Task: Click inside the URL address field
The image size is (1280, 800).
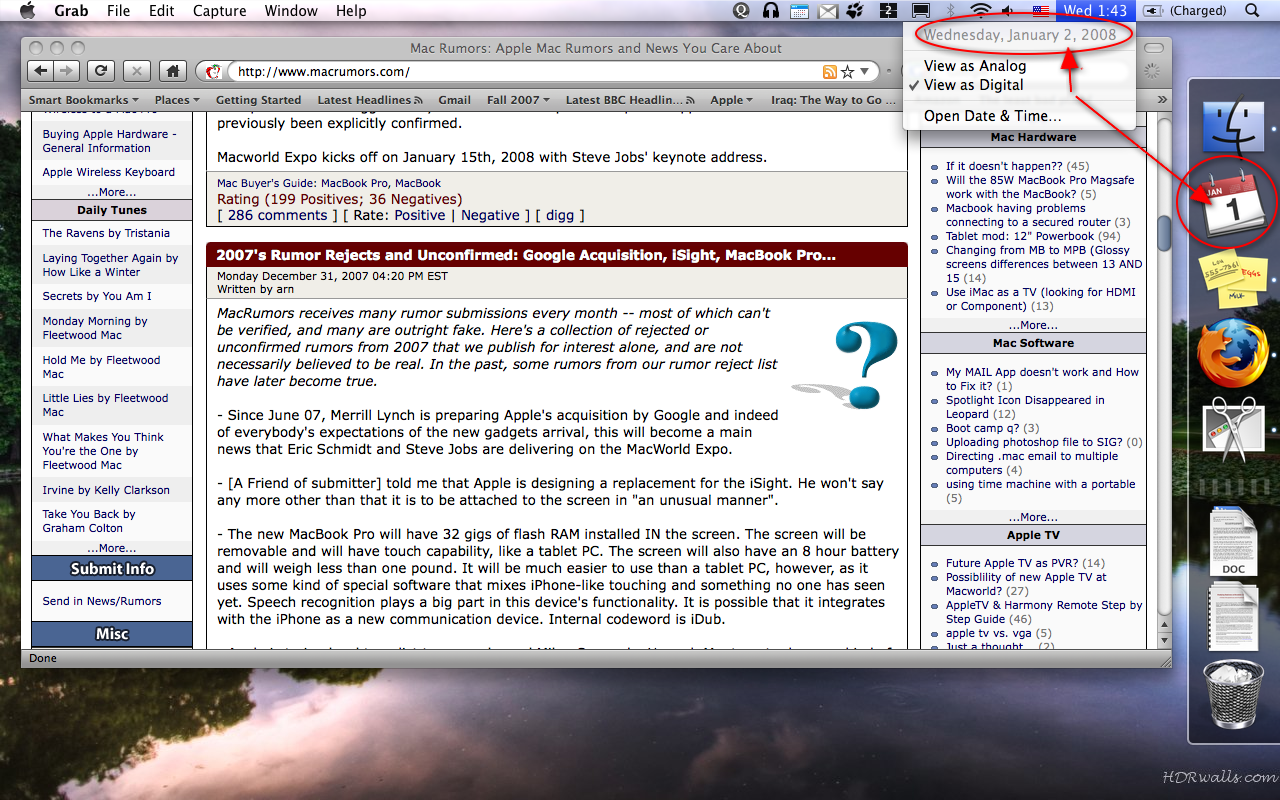Action: point(524,72)
